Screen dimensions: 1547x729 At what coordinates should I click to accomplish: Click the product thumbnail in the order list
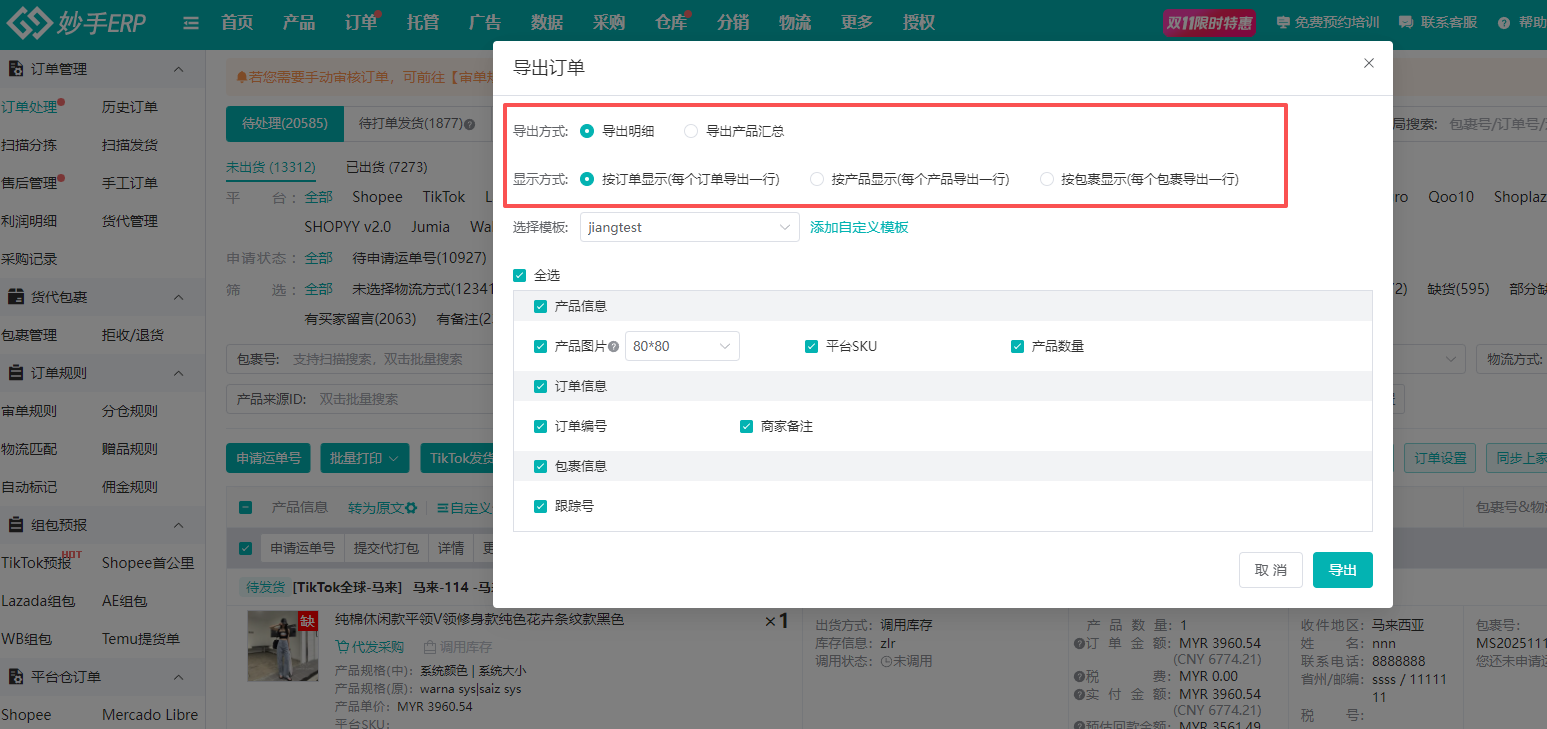(x=282, y=645)
